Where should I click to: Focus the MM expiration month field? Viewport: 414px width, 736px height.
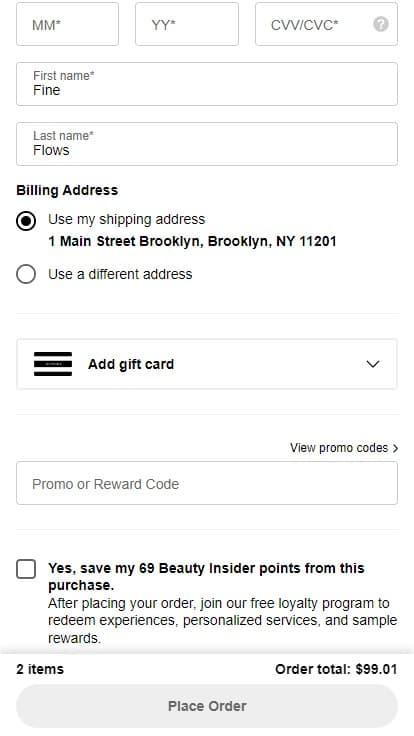68,24
